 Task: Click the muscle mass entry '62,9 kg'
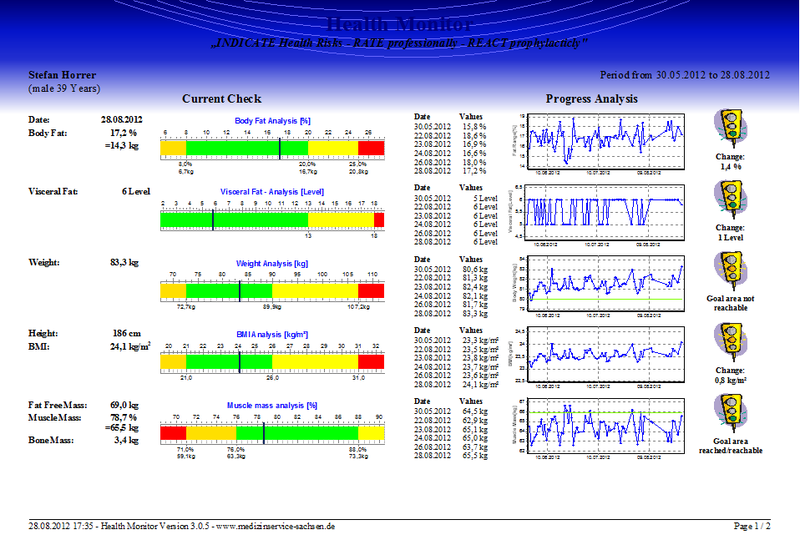pos(475,420)
